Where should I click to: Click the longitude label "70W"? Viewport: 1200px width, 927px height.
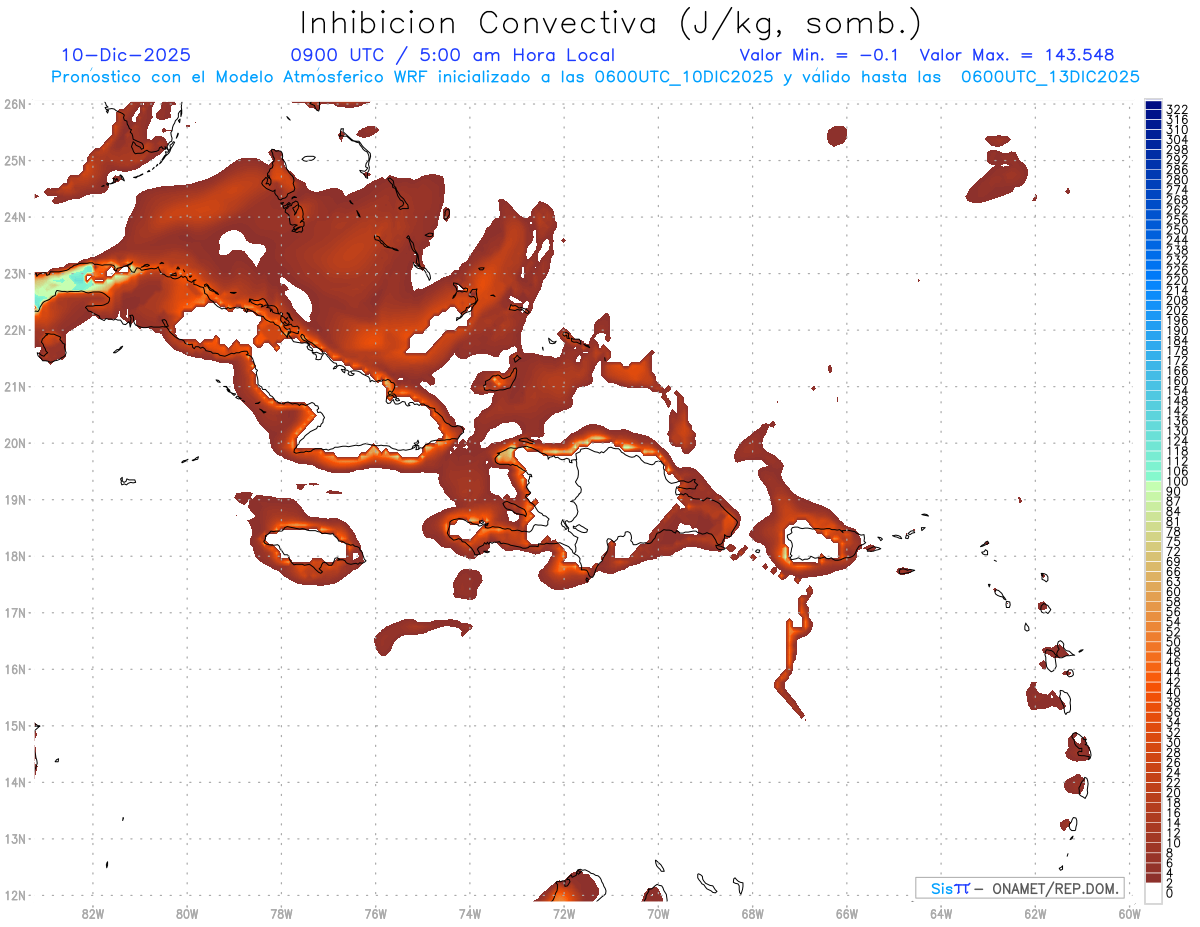(658, 912)
